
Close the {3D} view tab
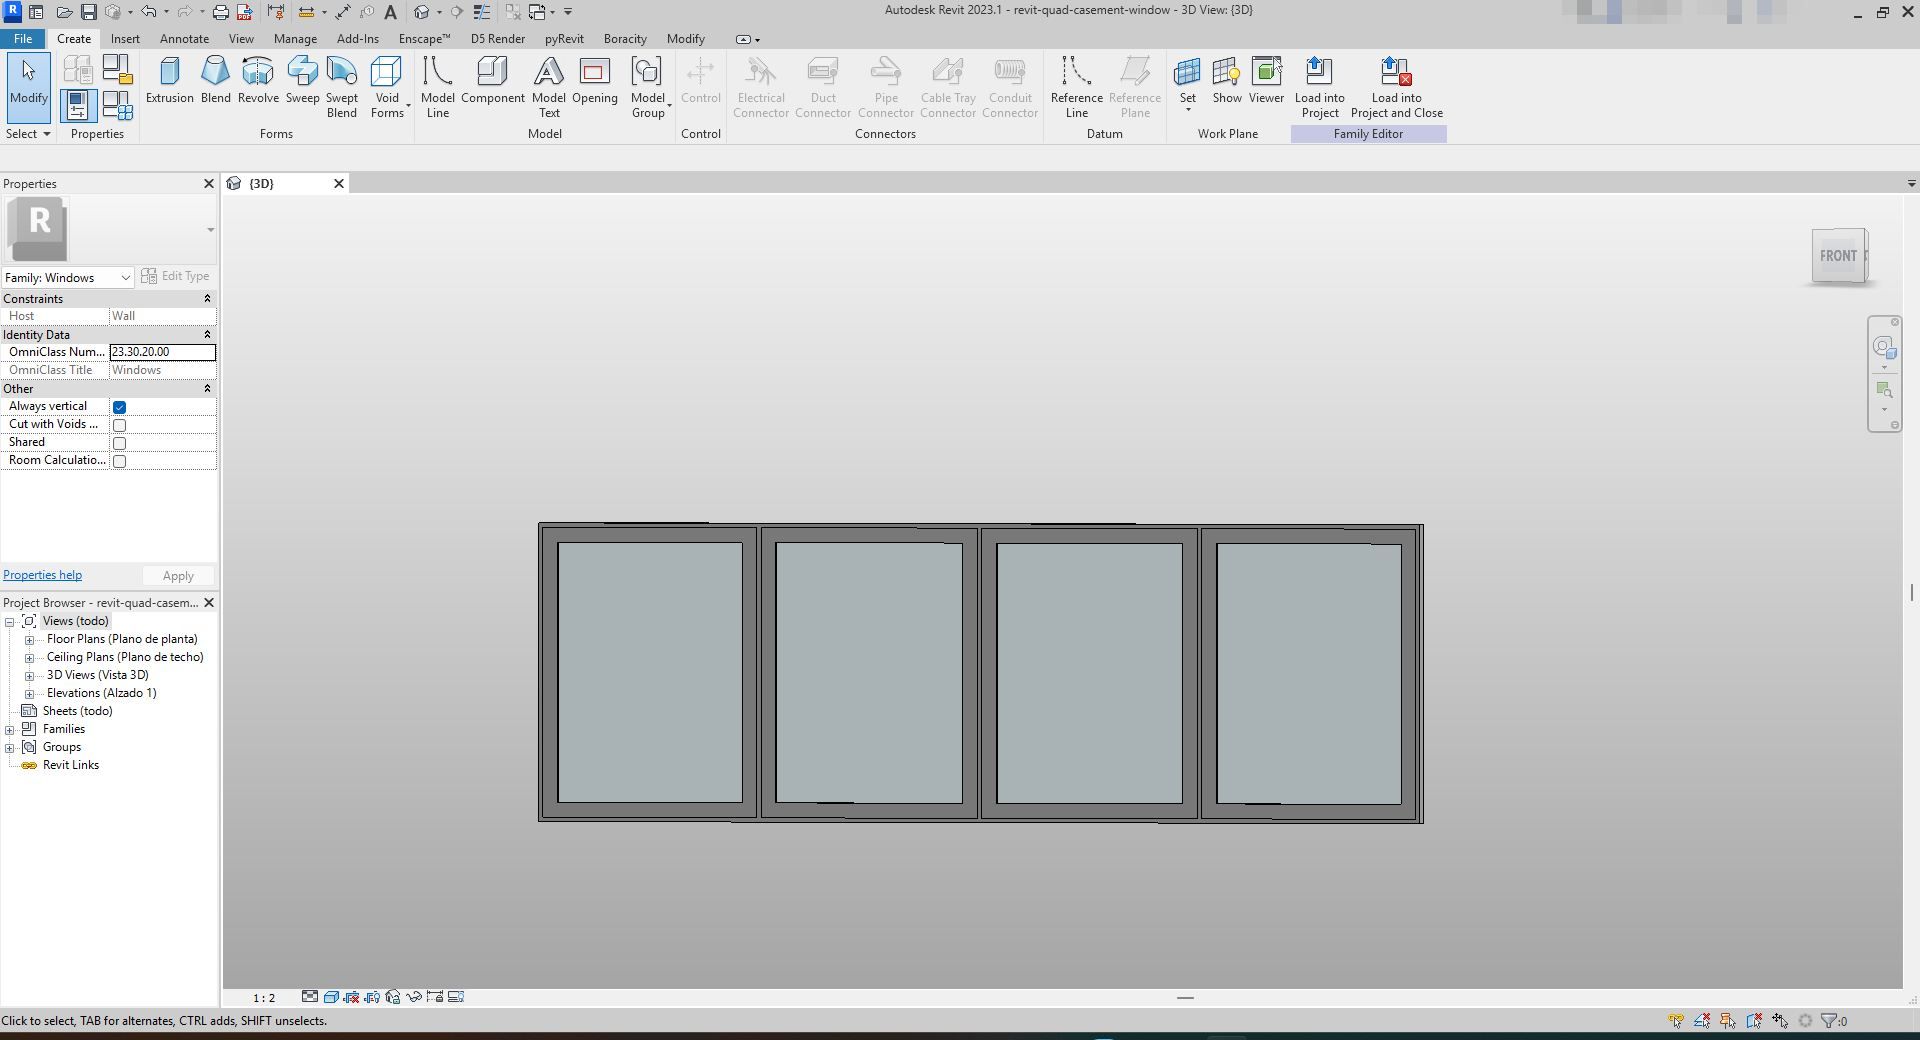(x=339, y=184)
